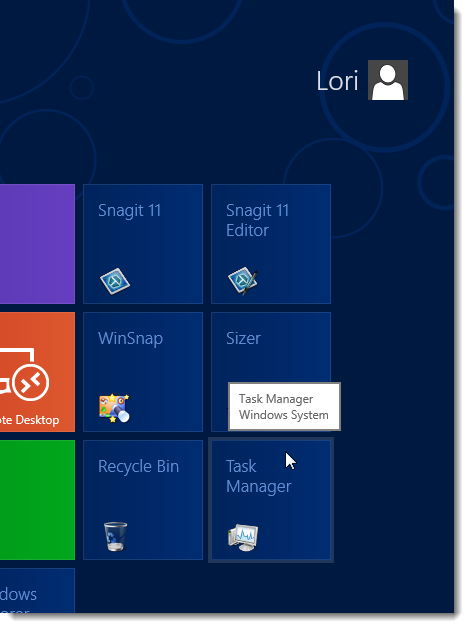Image resolution: width=469 pixels, height=628 pixels.
Task: Open the Snagit 11 tile icon
Action: click(x=115, y=281)
